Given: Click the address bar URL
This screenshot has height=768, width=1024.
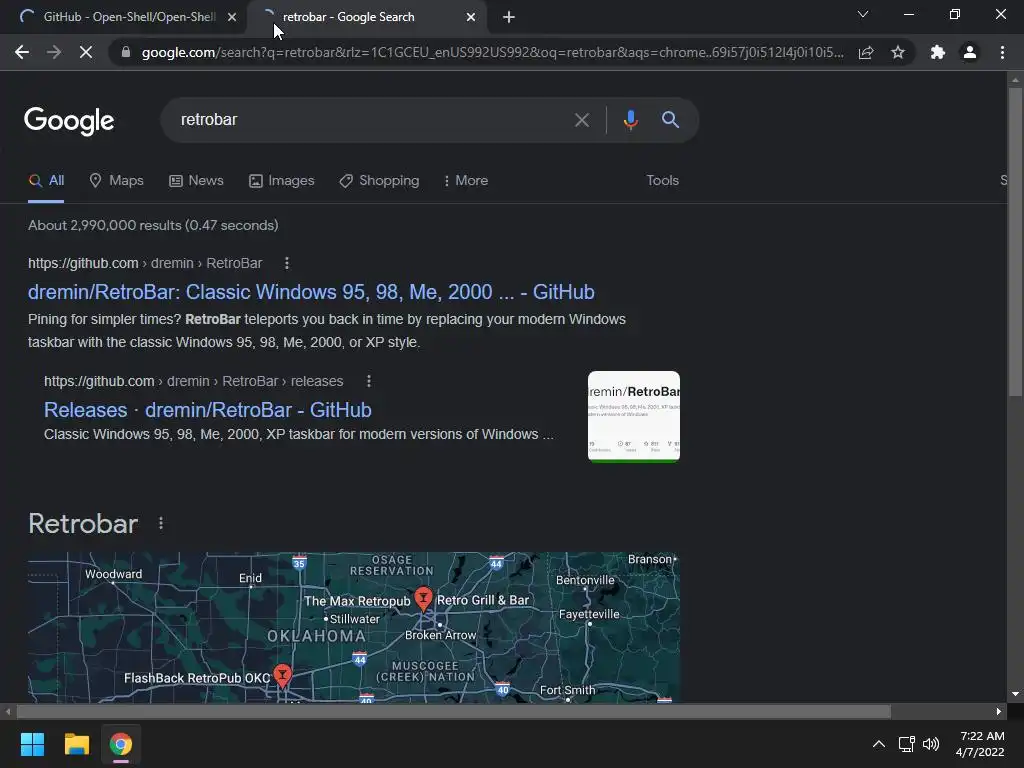Looking at the screenshot, I should coord(492,52).
